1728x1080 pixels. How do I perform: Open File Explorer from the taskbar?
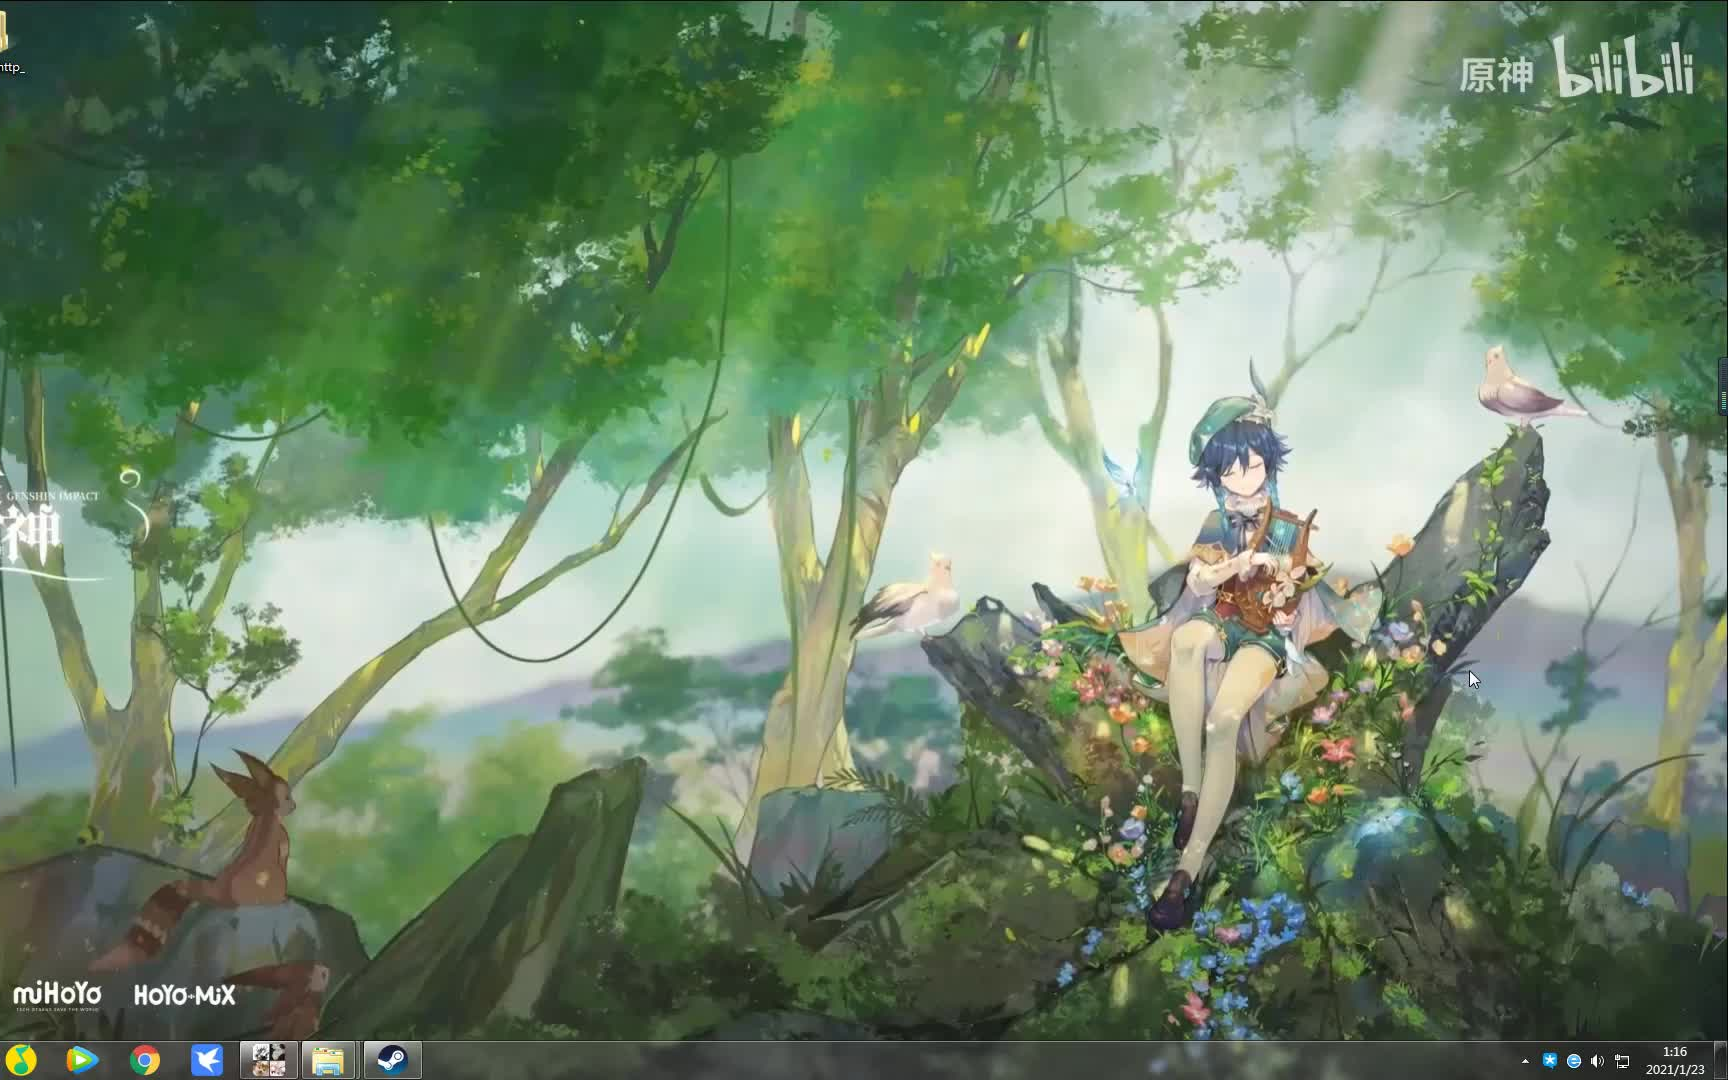tap(329, 1060)
